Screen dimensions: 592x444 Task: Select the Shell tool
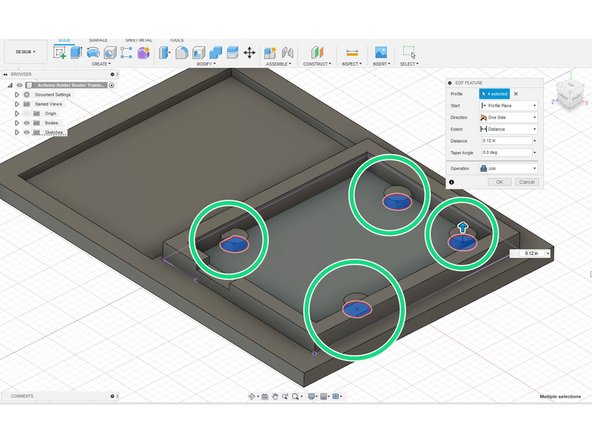click(x=199, y=52)
